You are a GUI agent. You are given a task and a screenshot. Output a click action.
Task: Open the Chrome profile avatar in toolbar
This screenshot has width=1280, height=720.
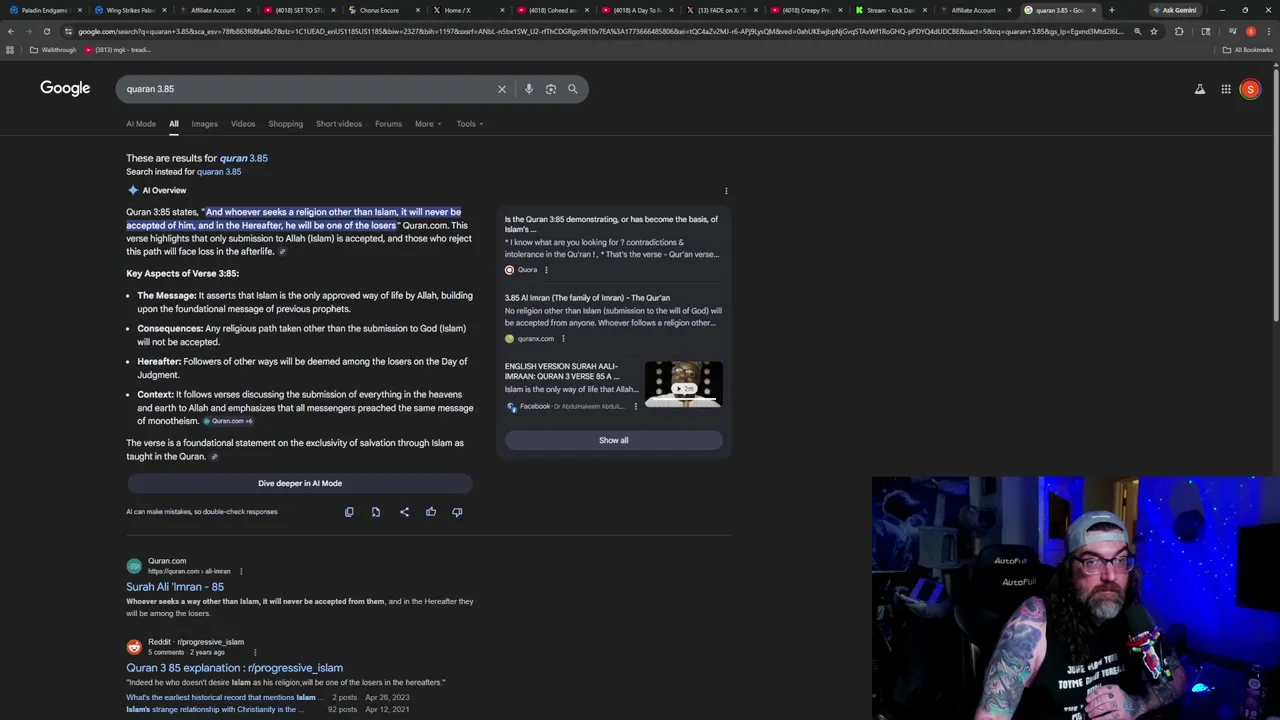pos(1250,31)
